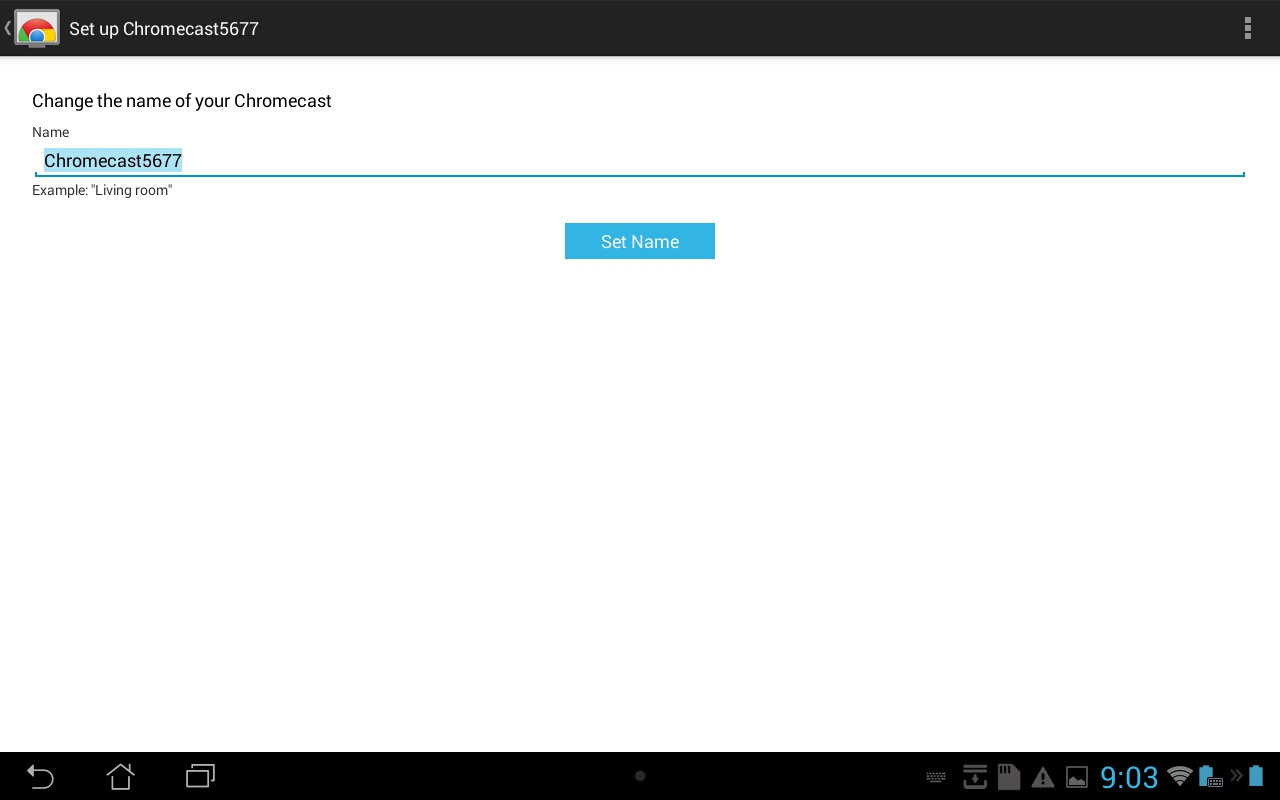
Task: Tap the Wi-Fi signal status icon
Action: (x=1180, y=776)
